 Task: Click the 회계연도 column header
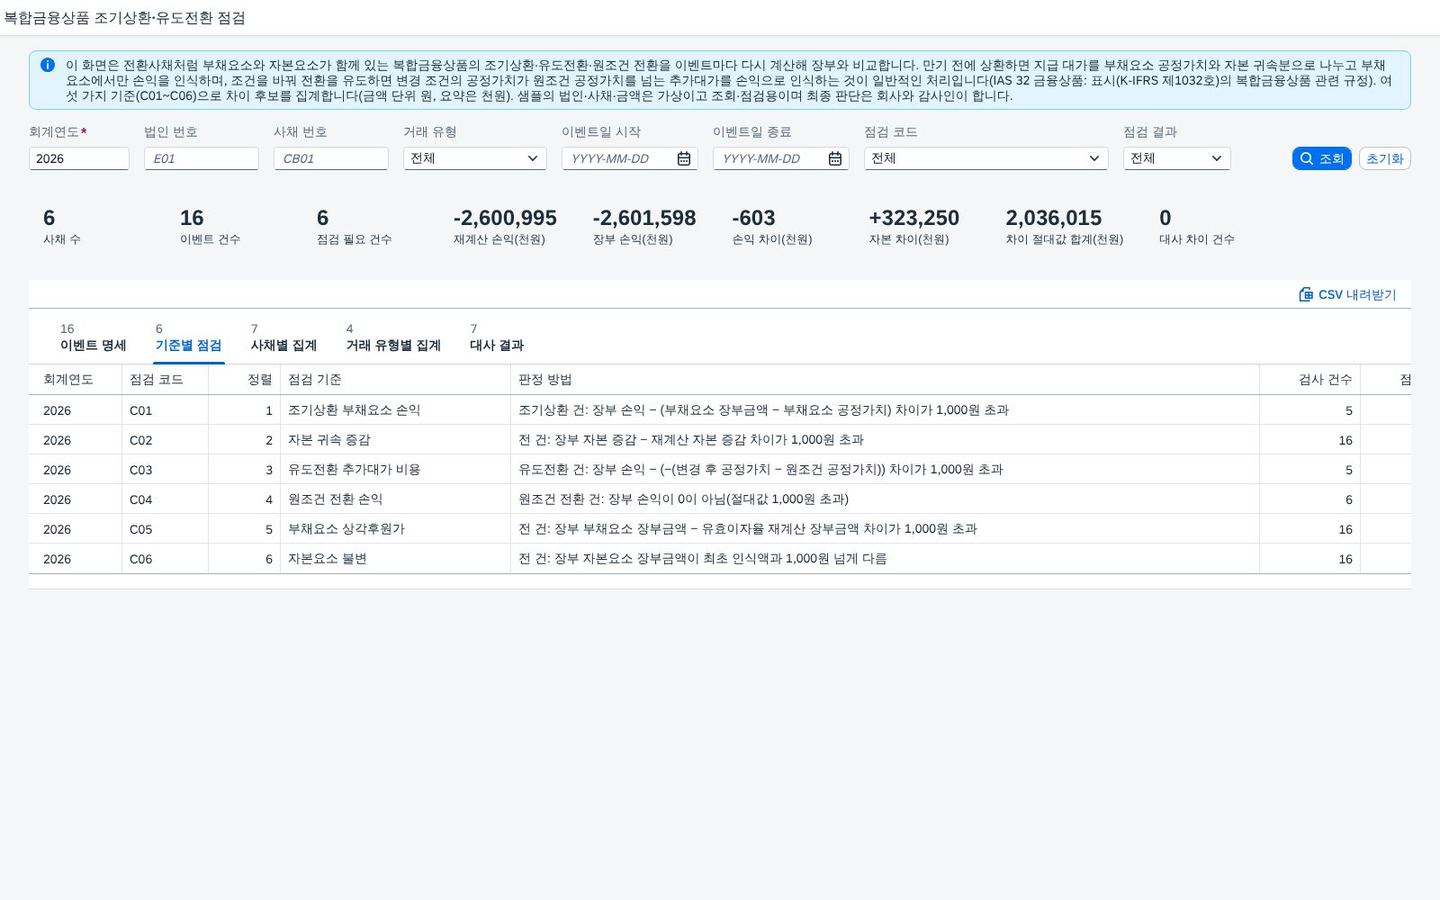pos(75,380)
